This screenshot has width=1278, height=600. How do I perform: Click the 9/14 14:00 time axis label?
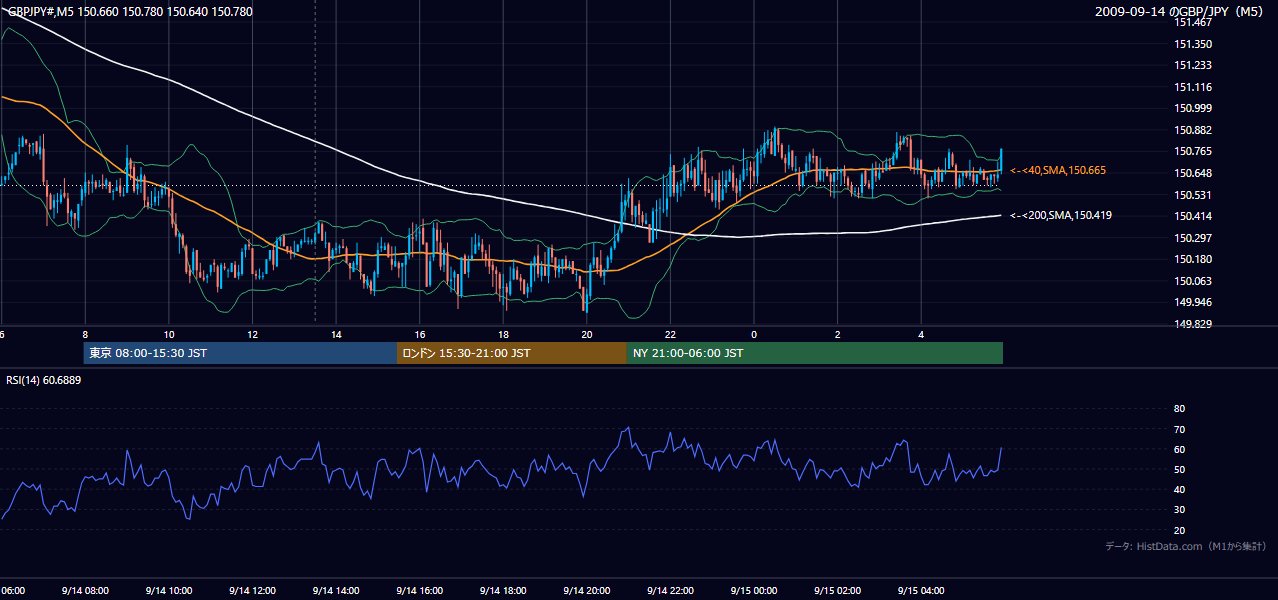[336, 590]
